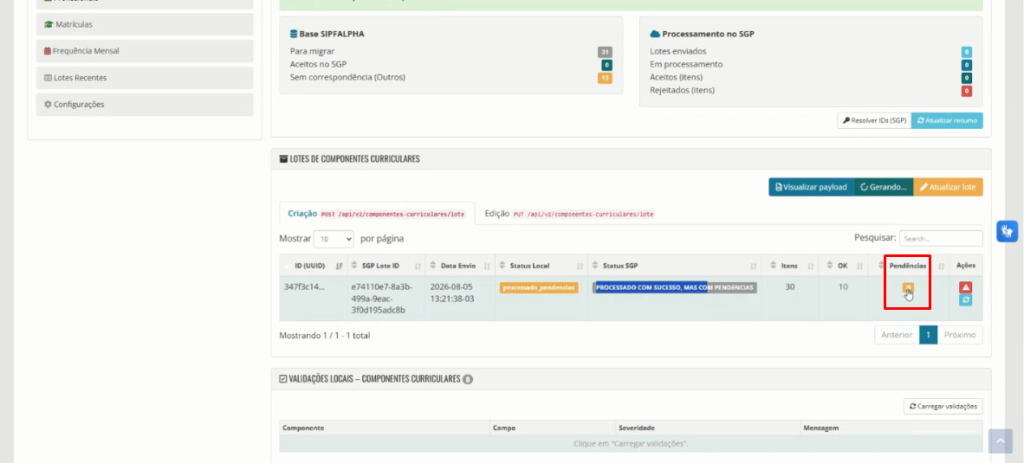Click the info icon beside Validações Locais title
Image resolution: width=1024 pixels, height=463 pixels.
468,379
